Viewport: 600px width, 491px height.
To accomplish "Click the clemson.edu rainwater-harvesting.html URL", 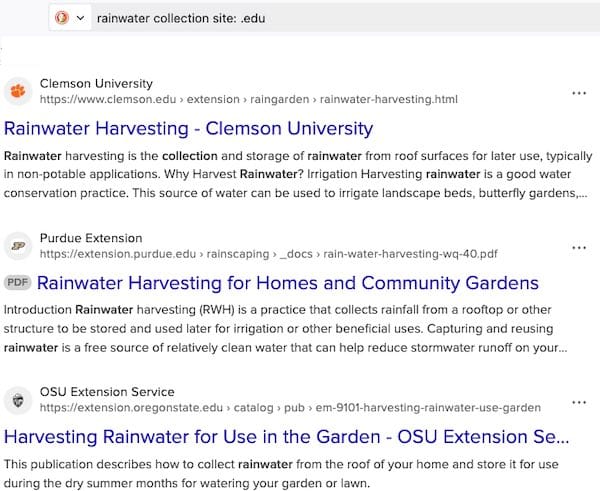I will pos(248,100).
